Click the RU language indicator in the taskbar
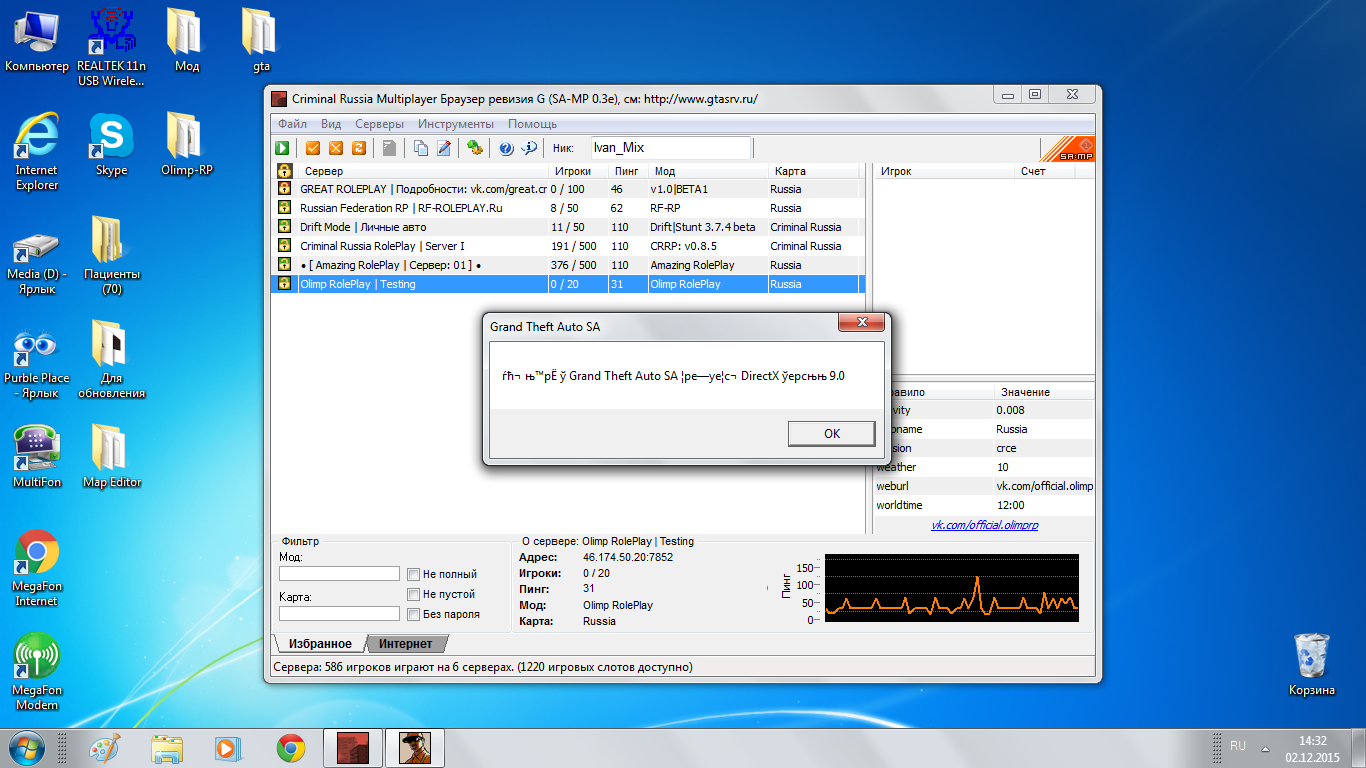The width and height of the screenshot is (1366, 768). pyautogui.click(x=1238, y=746)
